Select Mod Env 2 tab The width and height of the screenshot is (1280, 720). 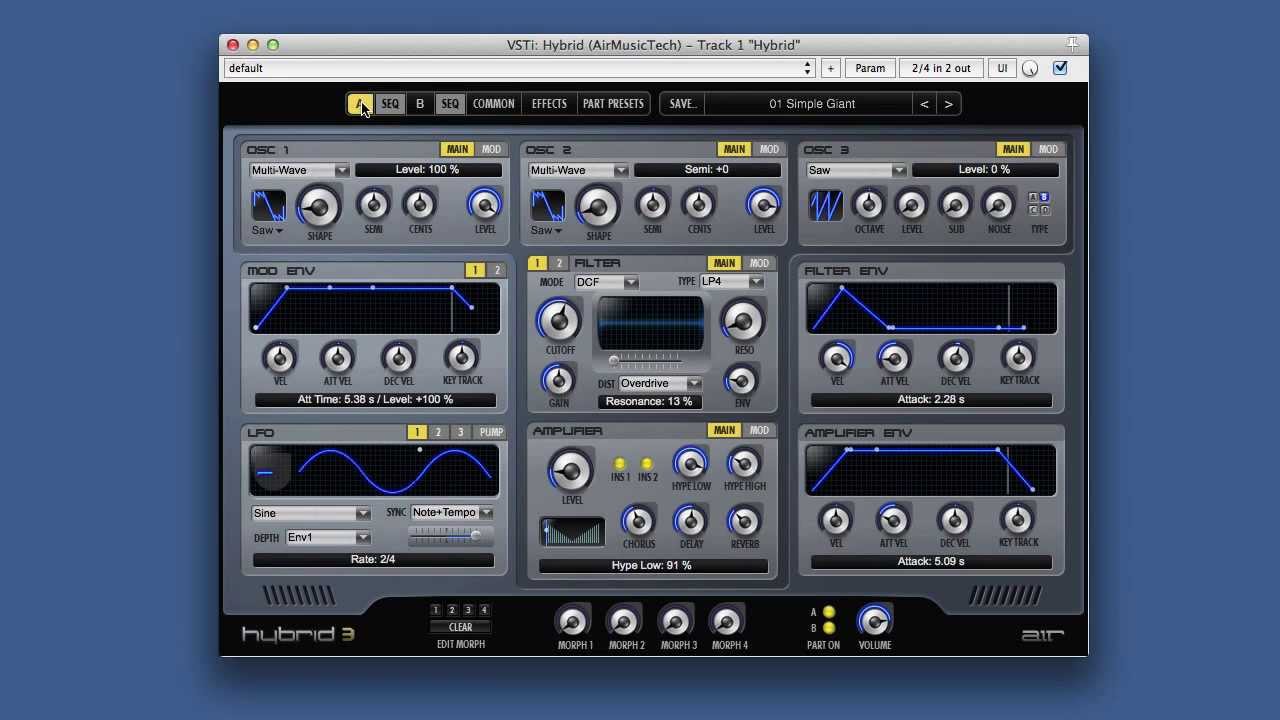[x=496, y=271]
